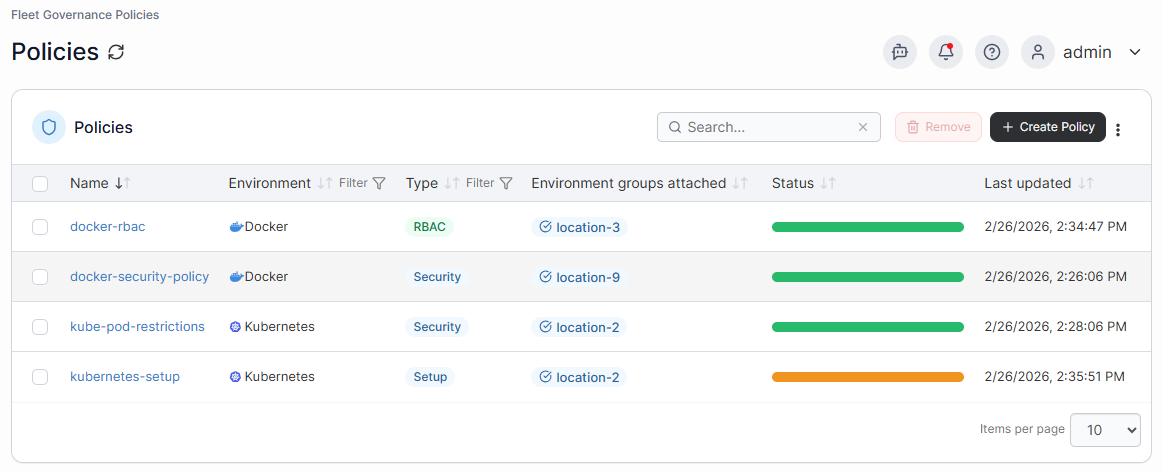Click the Environment column filter icon
The height and width of the screenshot is (473, 1163).
point(379,184)
